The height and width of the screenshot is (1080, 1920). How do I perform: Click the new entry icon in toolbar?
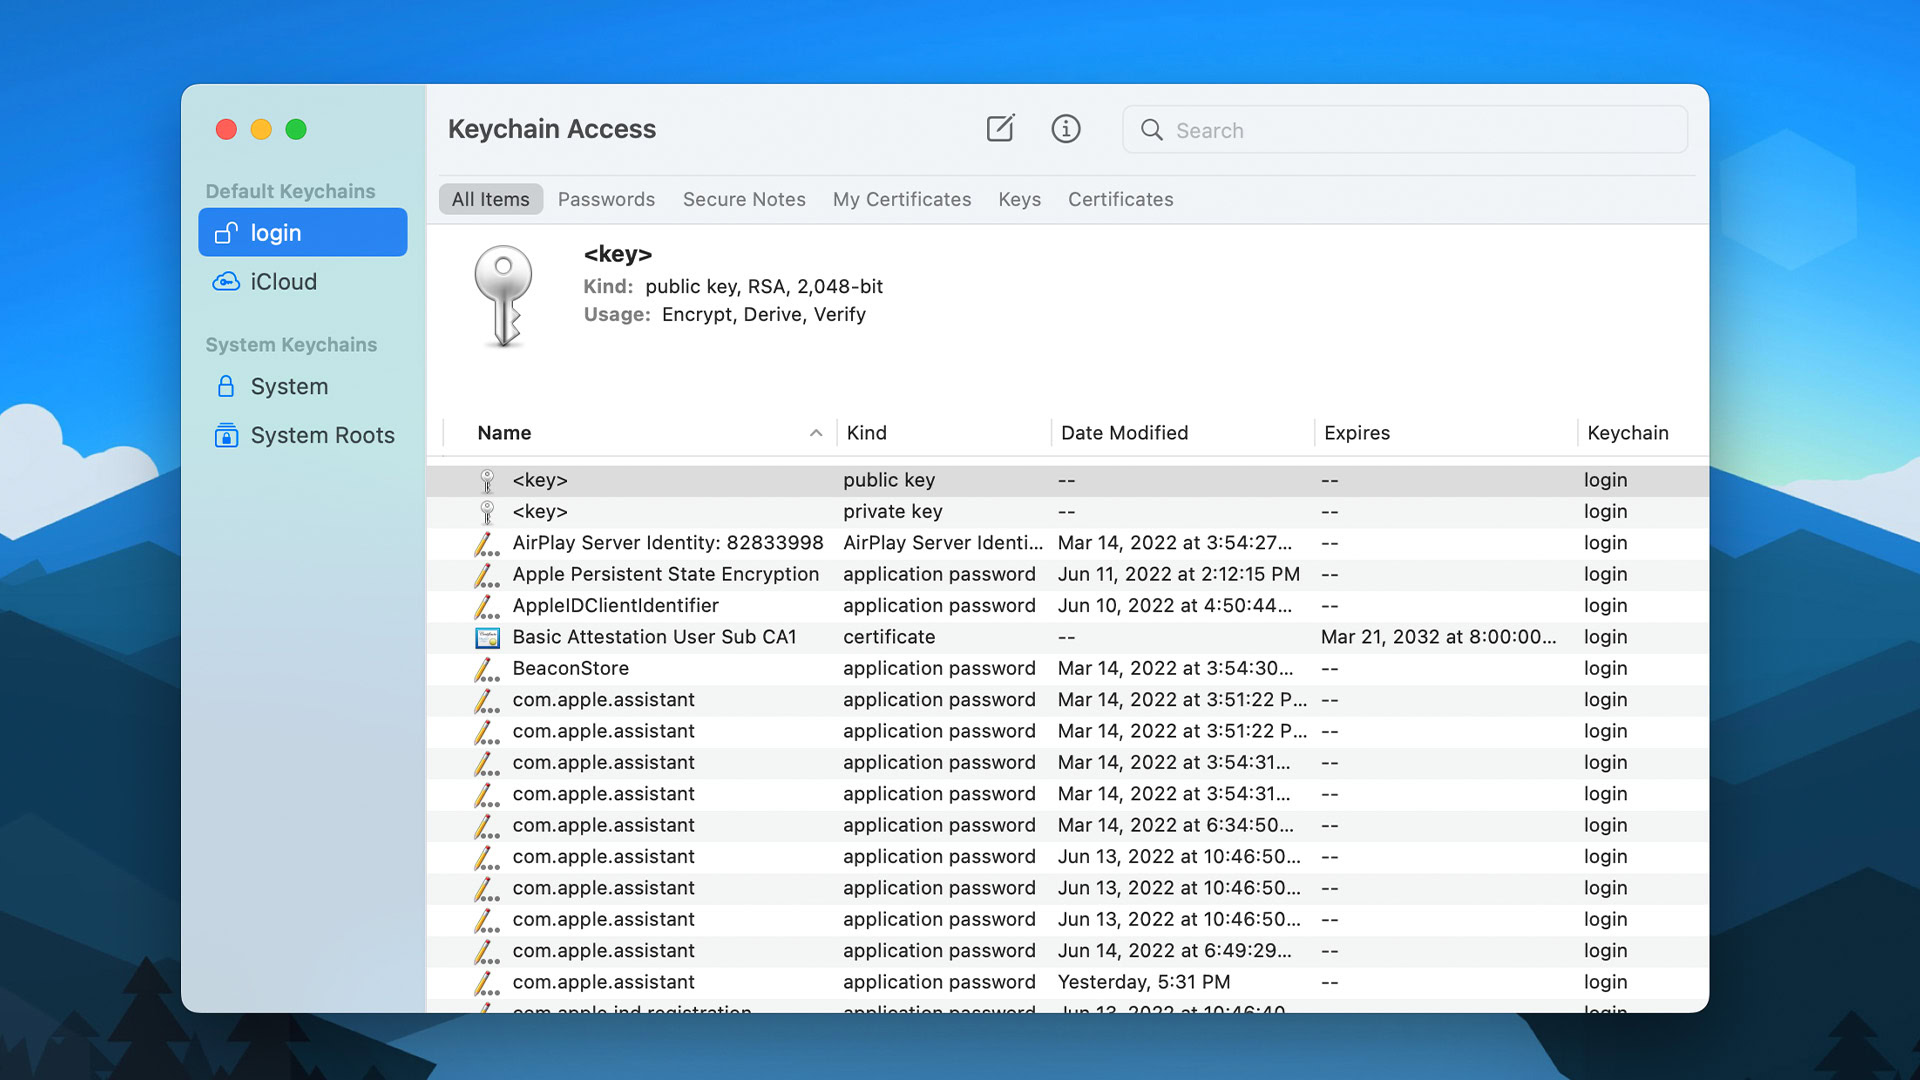(x=1000, y=128)
